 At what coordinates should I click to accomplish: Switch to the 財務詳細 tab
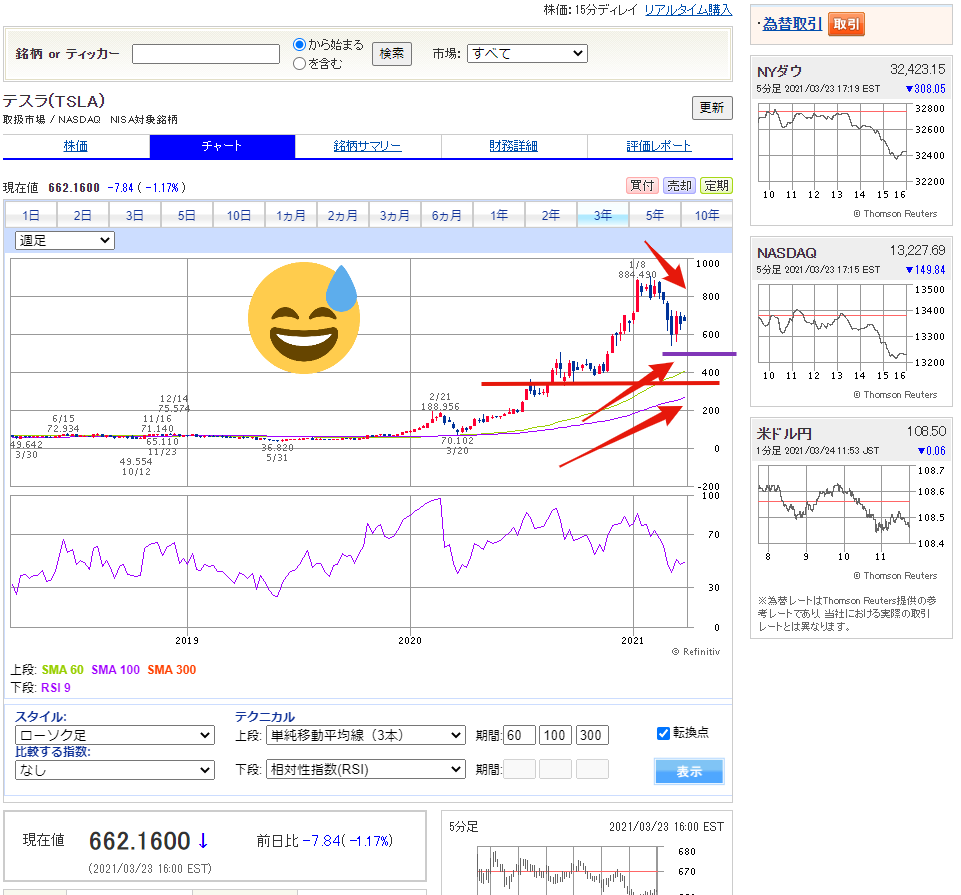click(x=514, y=146)
